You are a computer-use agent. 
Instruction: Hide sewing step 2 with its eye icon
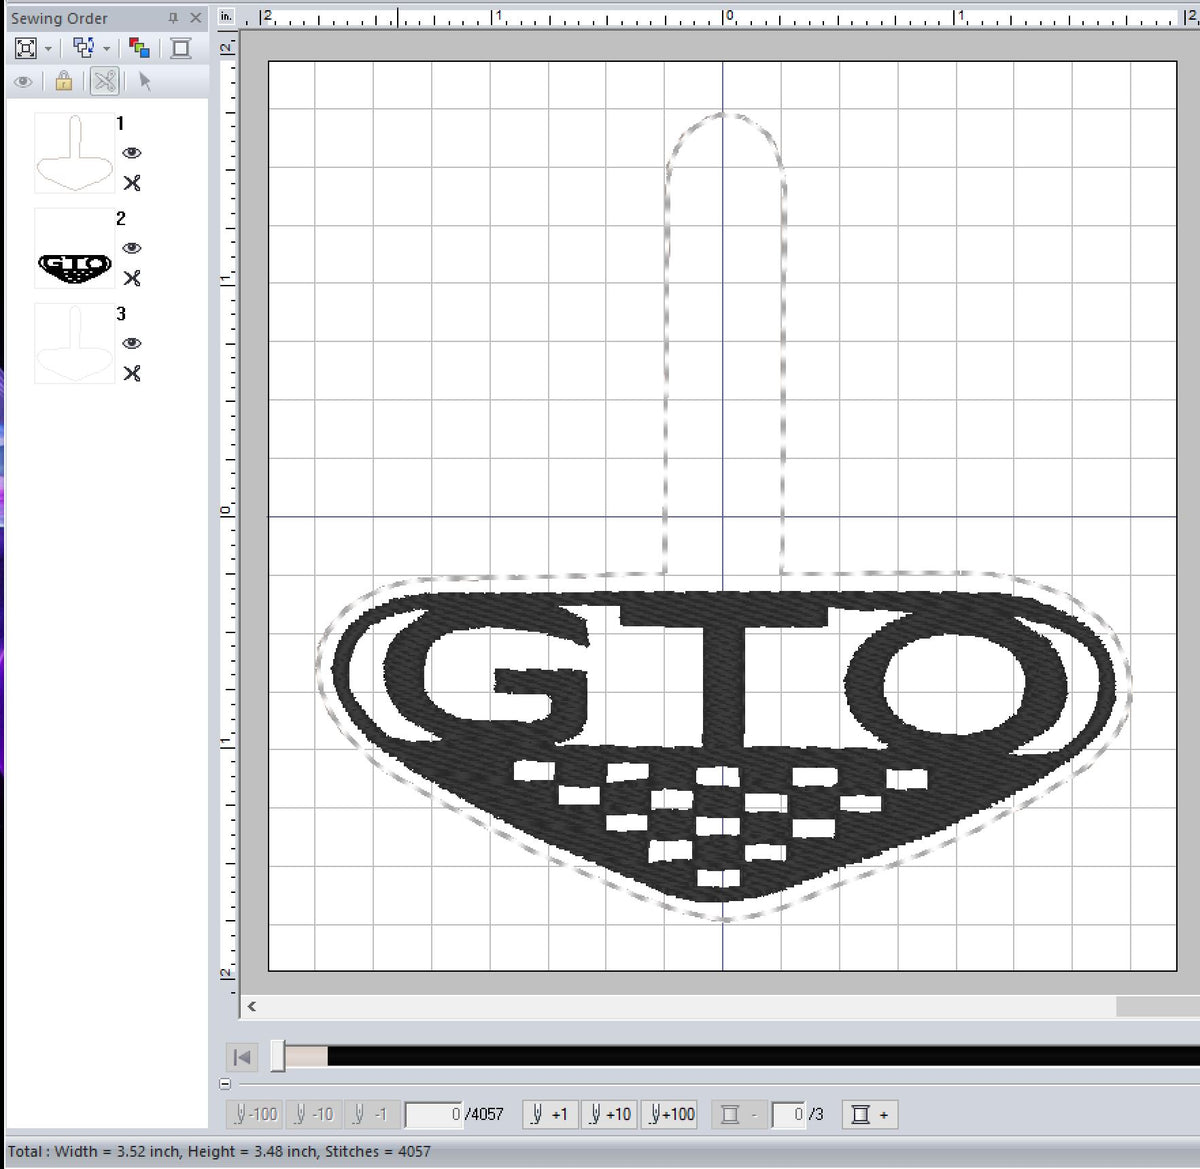132,248
